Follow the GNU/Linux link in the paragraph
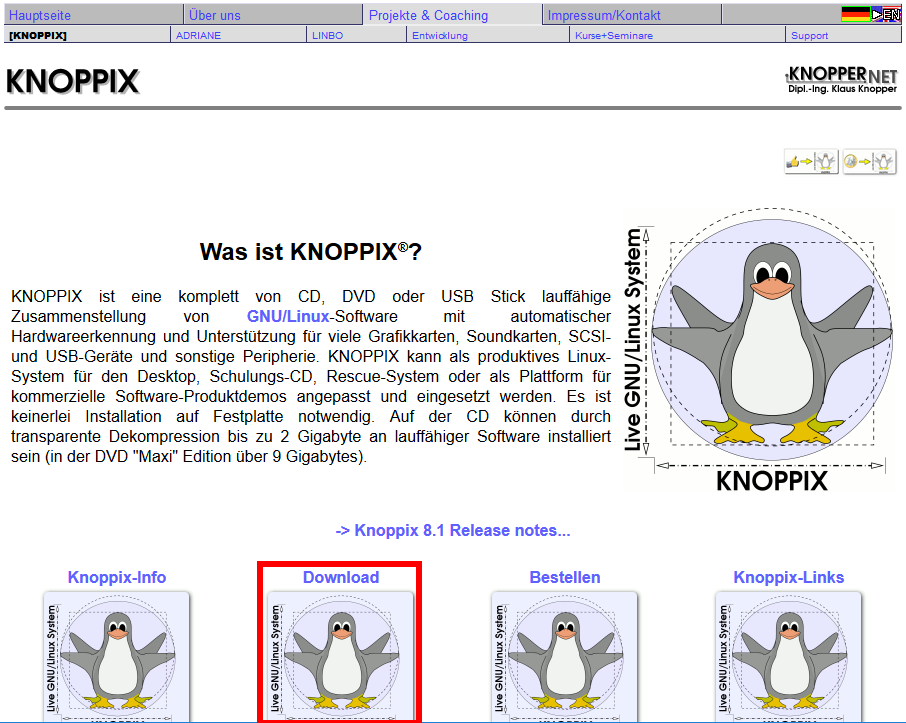The image size is (906, 723). (x=288, y=316)
